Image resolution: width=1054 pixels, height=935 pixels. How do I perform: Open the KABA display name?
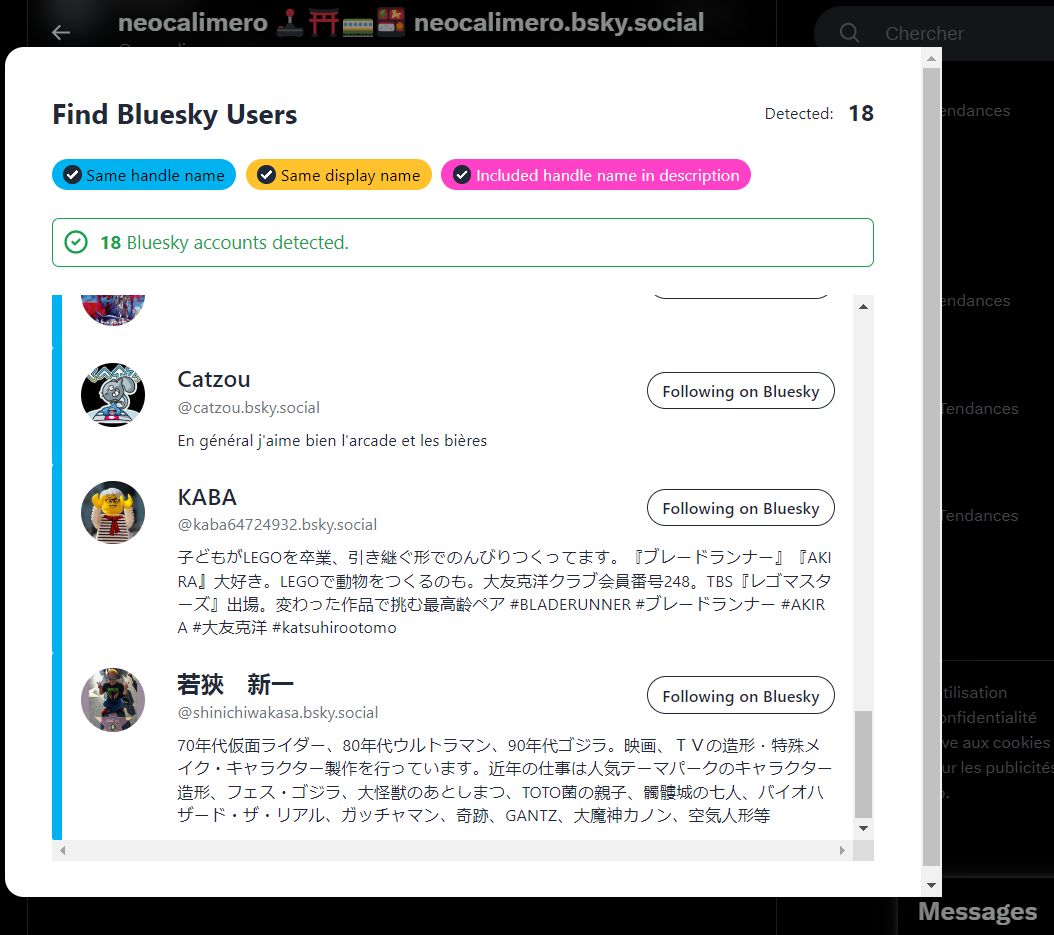click(x=207, y=497)
